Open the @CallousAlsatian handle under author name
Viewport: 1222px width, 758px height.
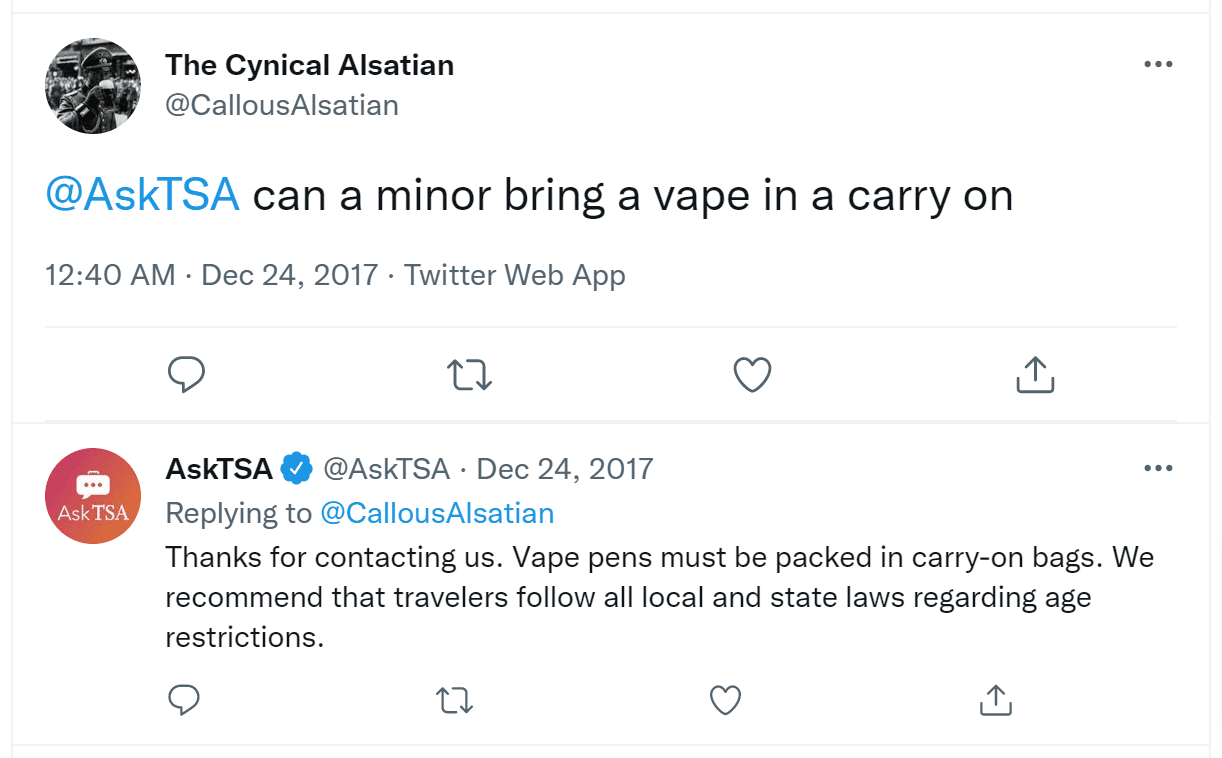tap(282, 105)
